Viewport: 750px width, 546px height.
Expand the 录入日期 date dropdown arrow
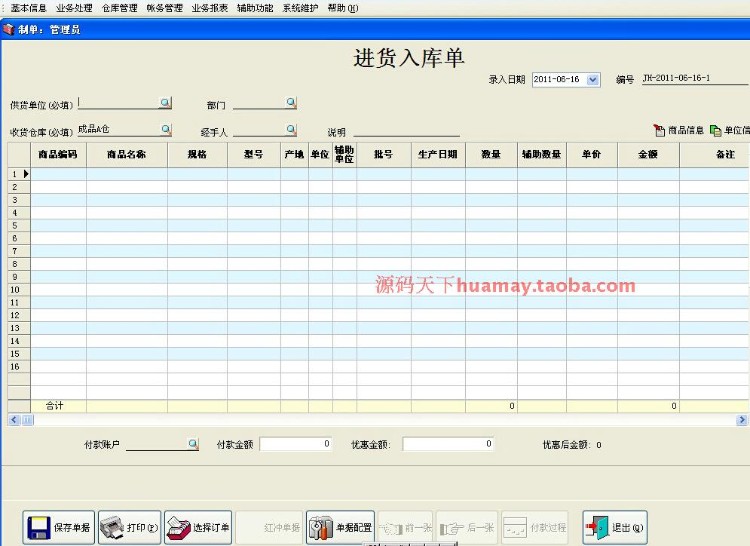point(593,79)
